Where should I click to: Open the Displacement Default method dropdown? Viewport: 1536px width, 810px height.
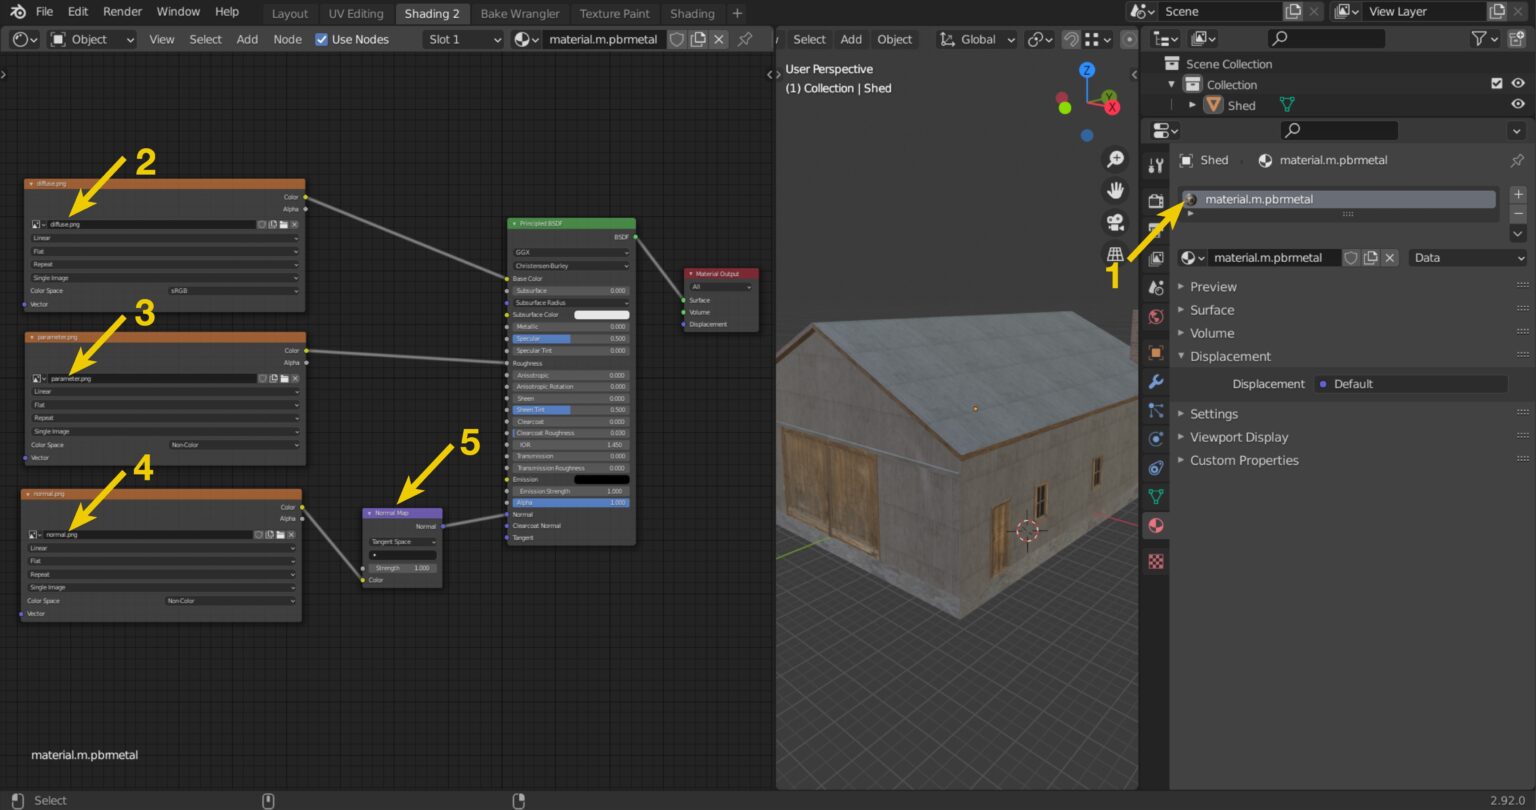[1411, 384]
